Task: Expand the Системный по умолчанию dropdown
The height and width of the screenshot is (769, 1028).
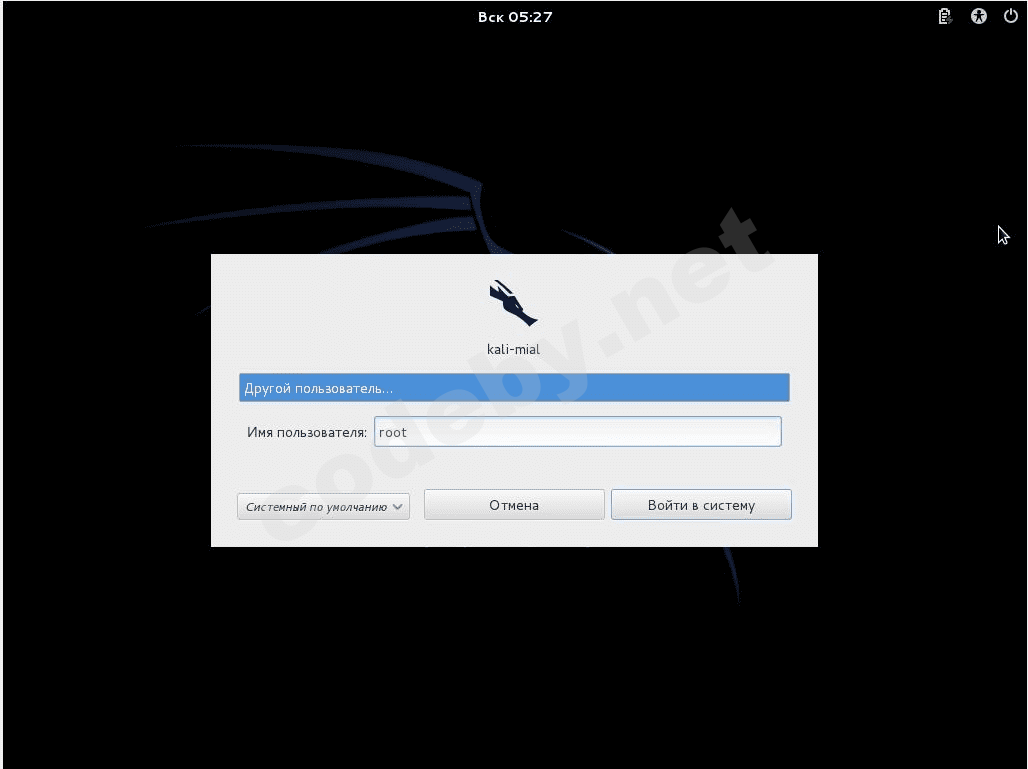Action: [323, 507]
